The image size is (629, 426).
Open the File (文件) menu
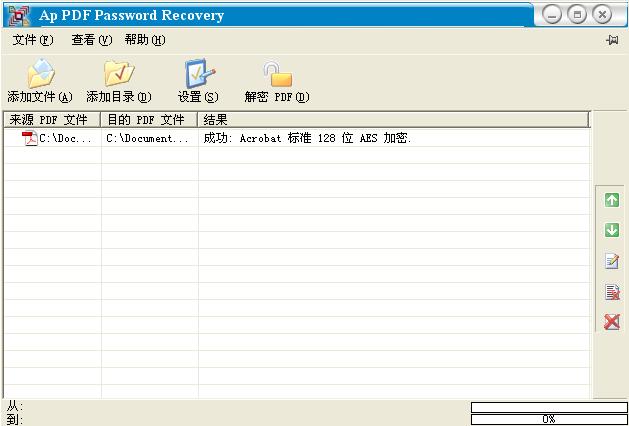tap(33, 40)
